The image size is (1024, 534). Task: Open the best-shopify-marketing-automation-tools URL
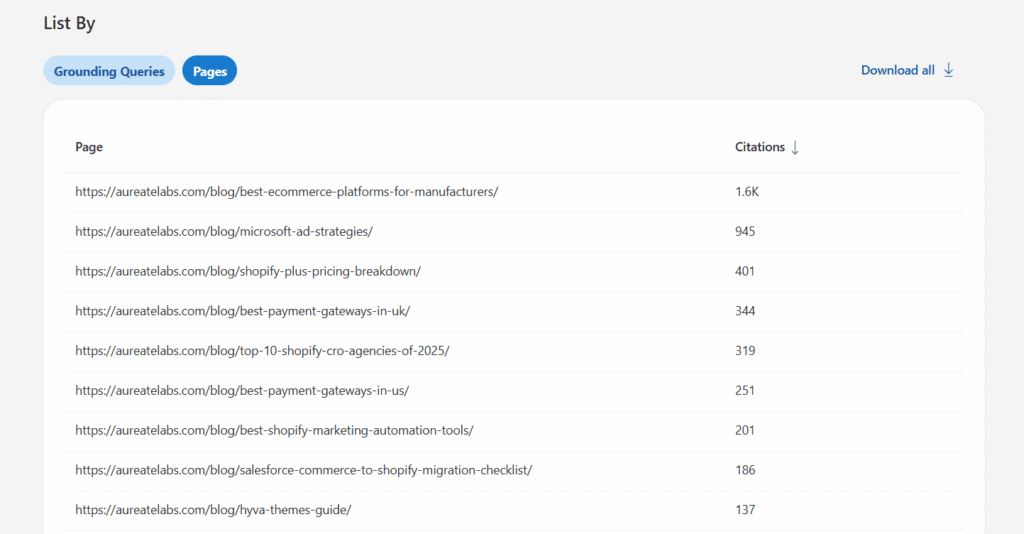274,430
